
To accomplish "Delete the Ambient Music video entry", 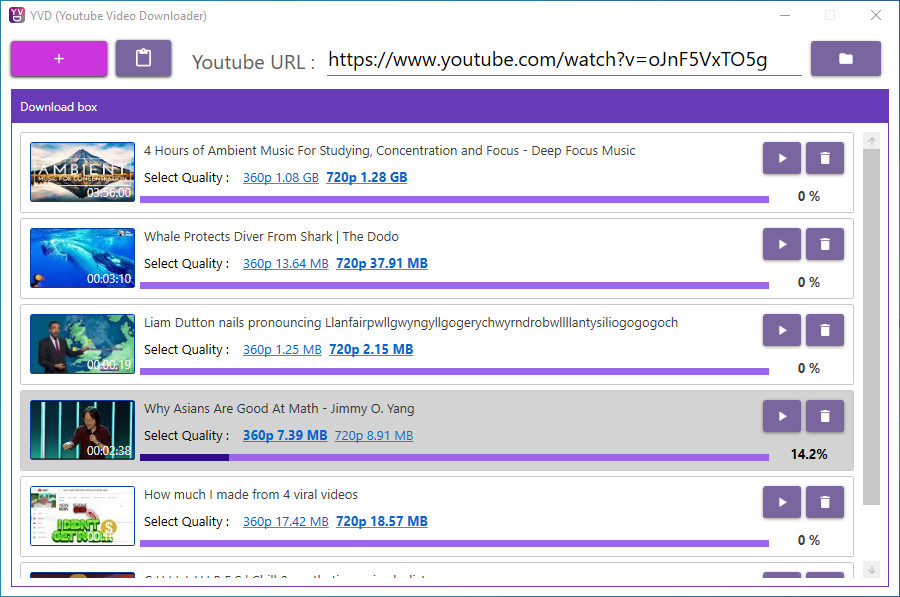I will point(825,158).
